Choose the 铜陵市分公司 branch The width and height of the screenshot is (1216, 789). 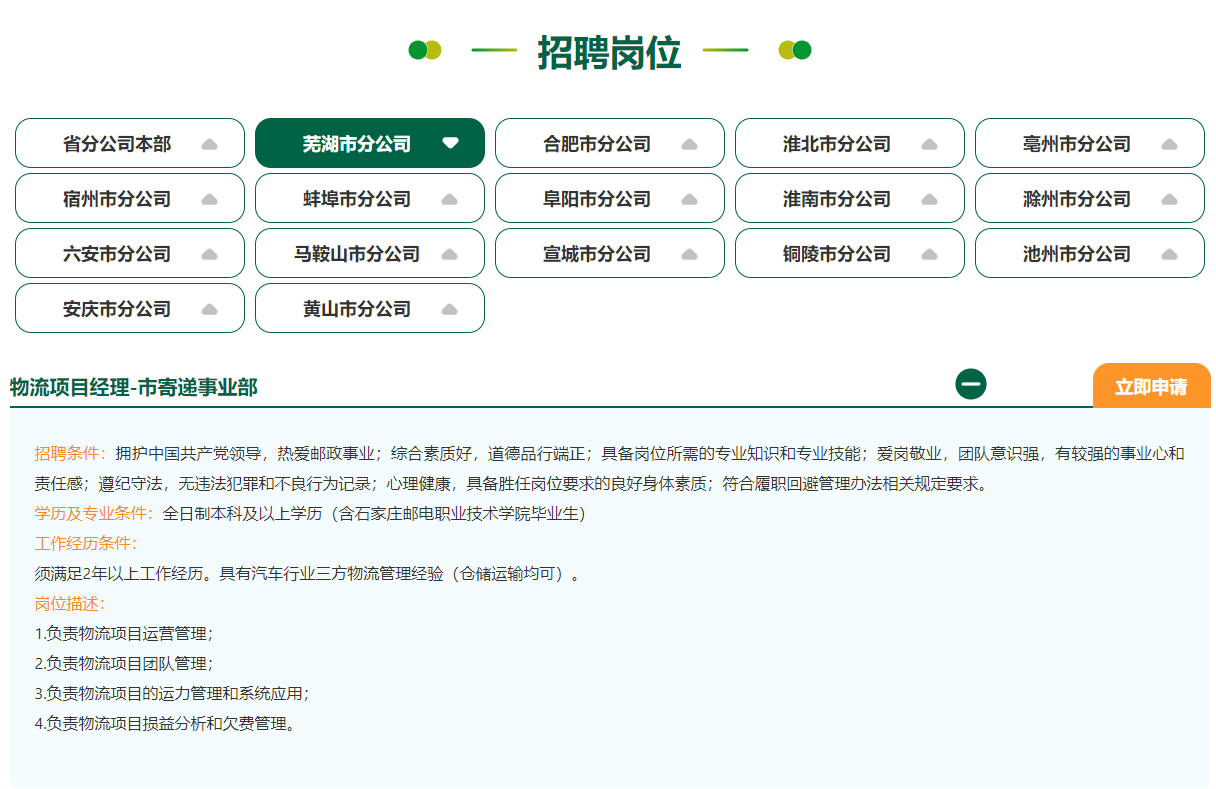coord(850,253)
